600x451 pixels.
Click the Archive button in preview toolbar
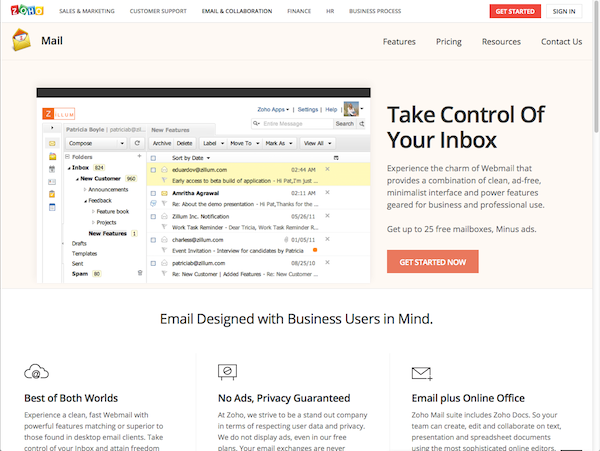point(162,143)
